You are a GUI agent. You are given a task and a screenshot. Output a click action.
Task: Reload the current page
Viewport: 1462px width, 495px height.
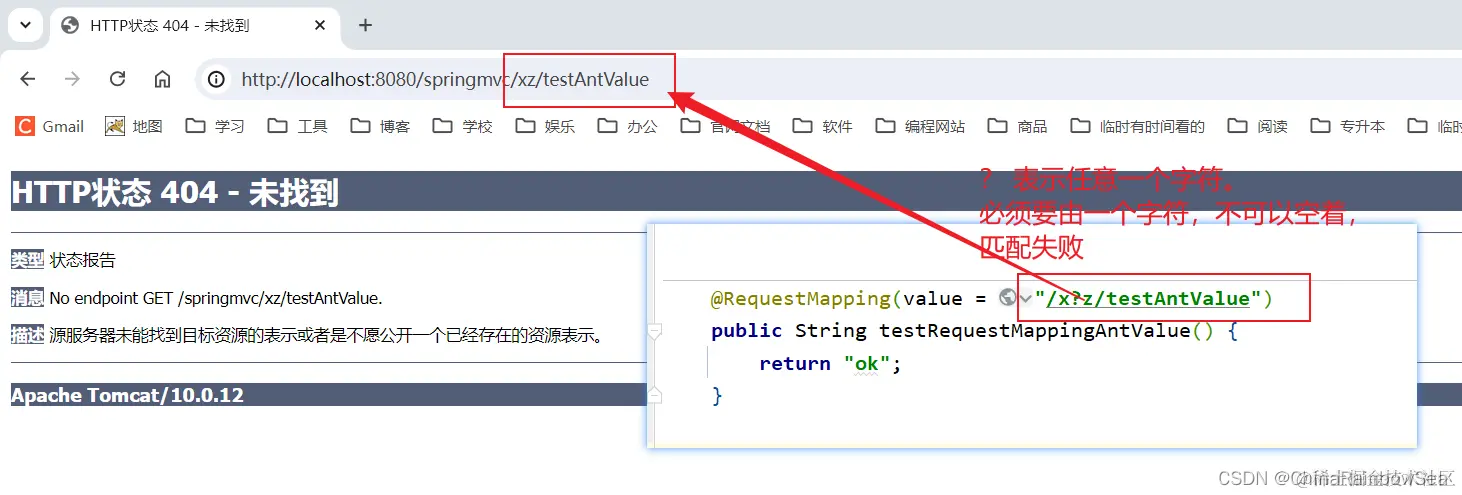click(x=117, y=79)
